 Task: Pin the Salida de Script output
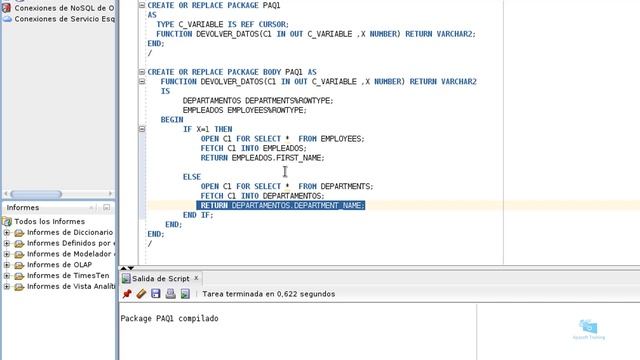[x=127, y=293]
